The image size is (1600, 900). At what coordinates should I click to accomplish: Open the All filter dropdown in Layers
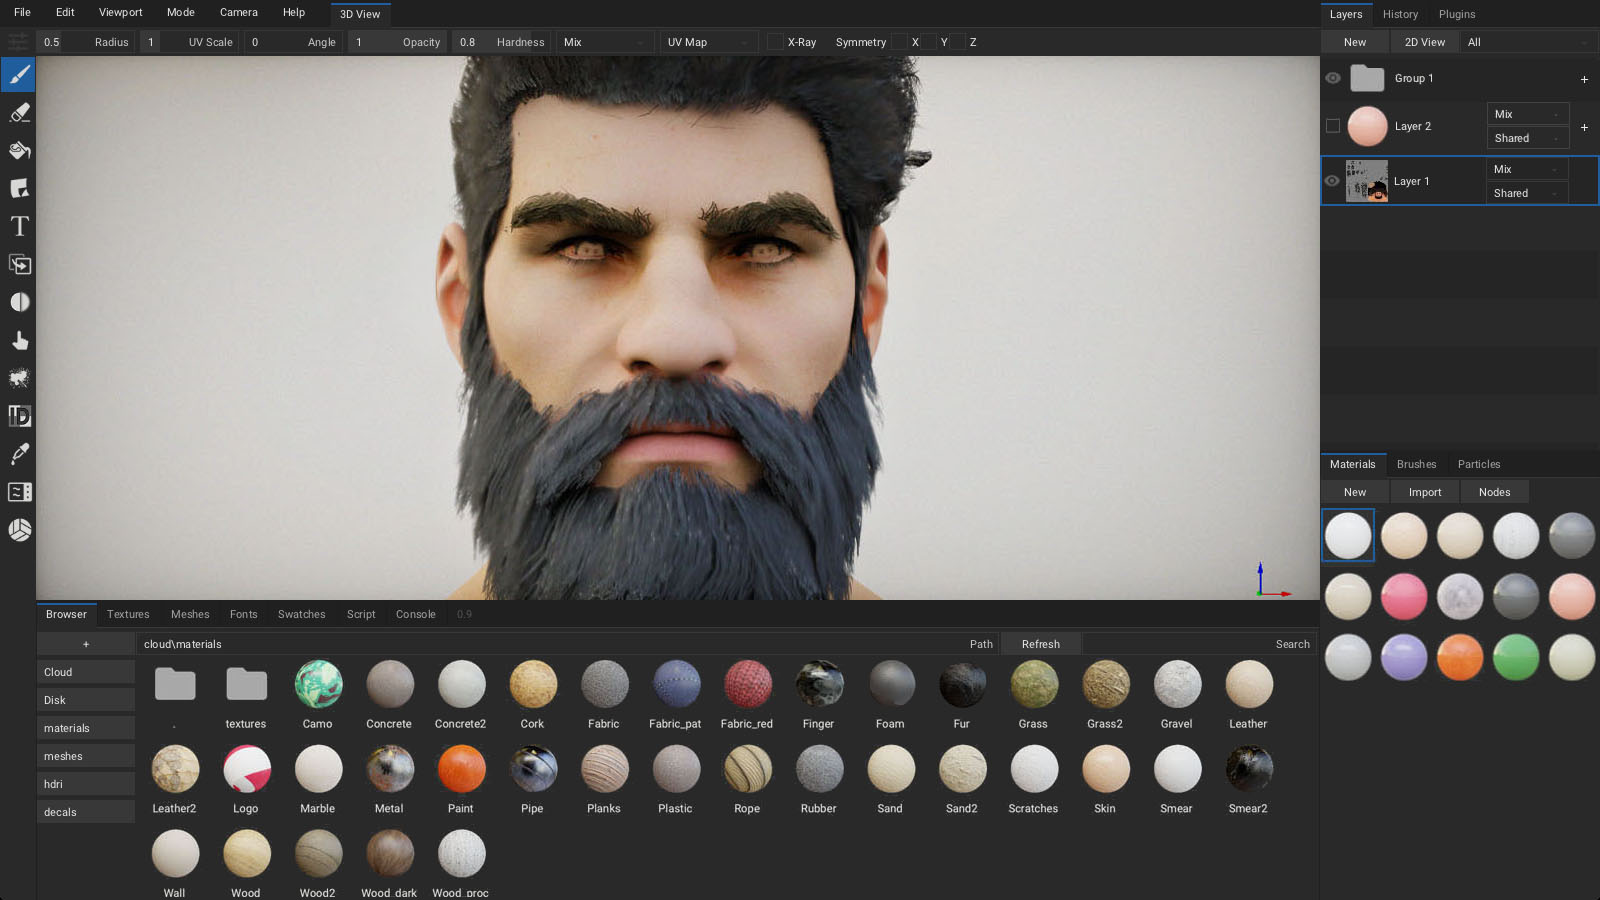pos(1526,42)
